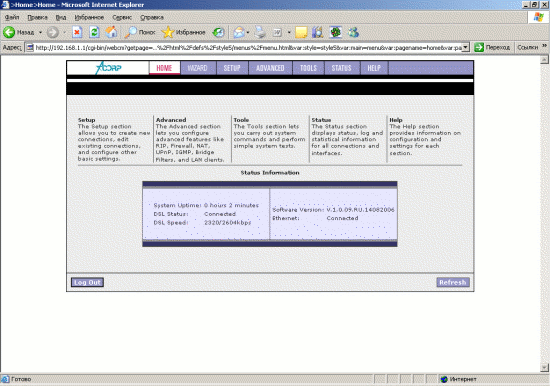The width and height of the screenshot is (550, 386).
Task: Open Mail icon dropdown arrow
Action: pos(248,33)
